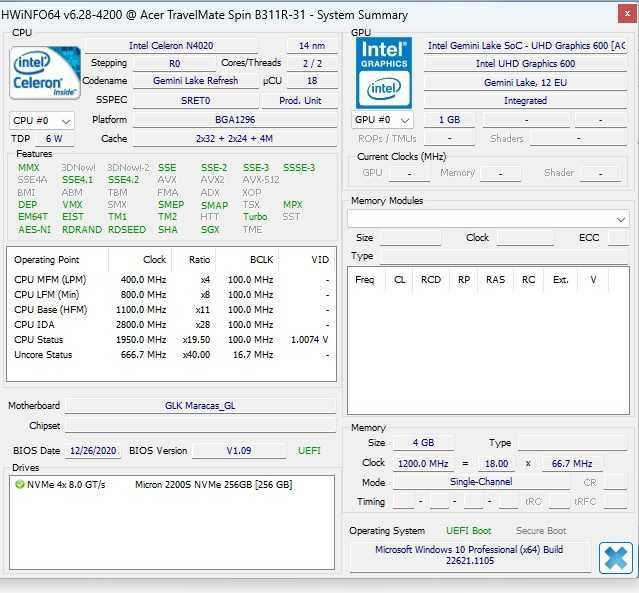Click the Freq column header in memory table
Viewport: 639px width, 593px height.
(364, 280)
